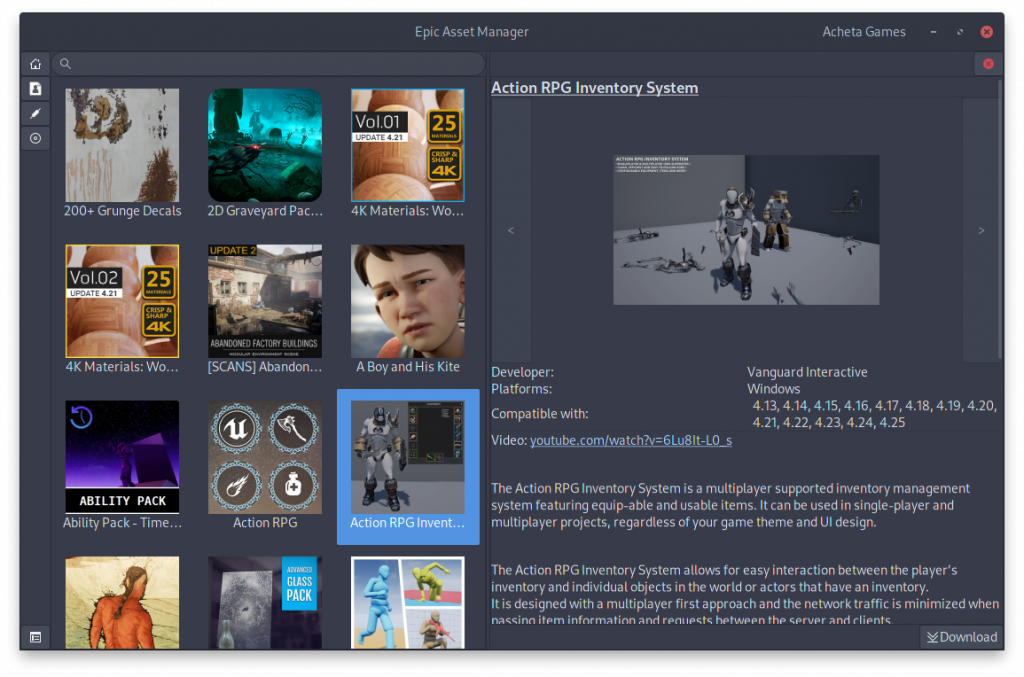1024x677 pixels.
Task: Maximize the Epic Asset Manager window
Action: pyautogui.click(x=960, y=32)
